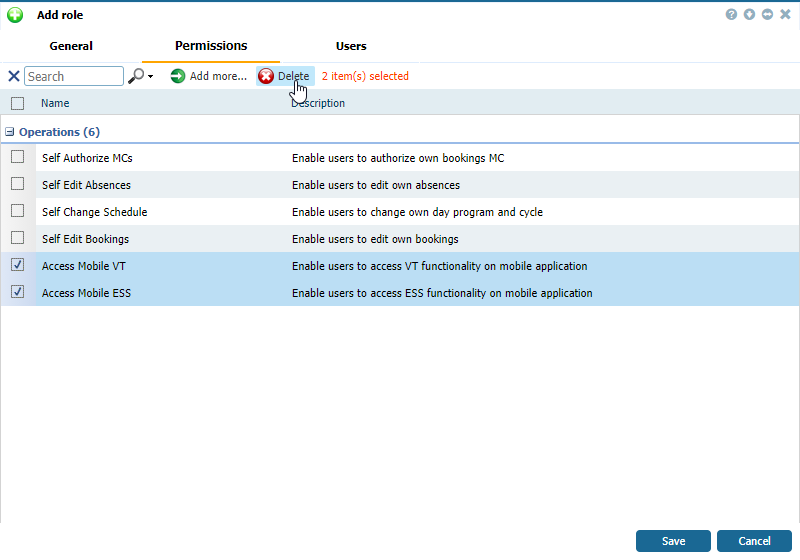Clear search with the X icon
This screenshot has width=800, height=560.
13,76
